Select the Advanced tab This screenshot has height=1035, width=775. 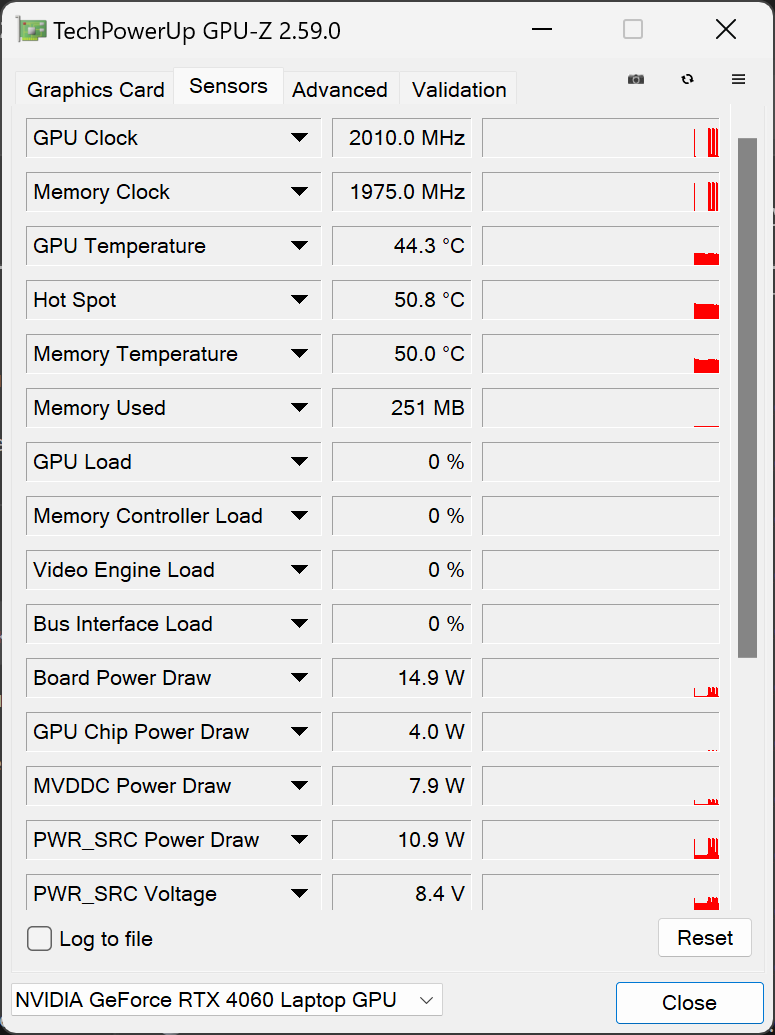point(340,90)
